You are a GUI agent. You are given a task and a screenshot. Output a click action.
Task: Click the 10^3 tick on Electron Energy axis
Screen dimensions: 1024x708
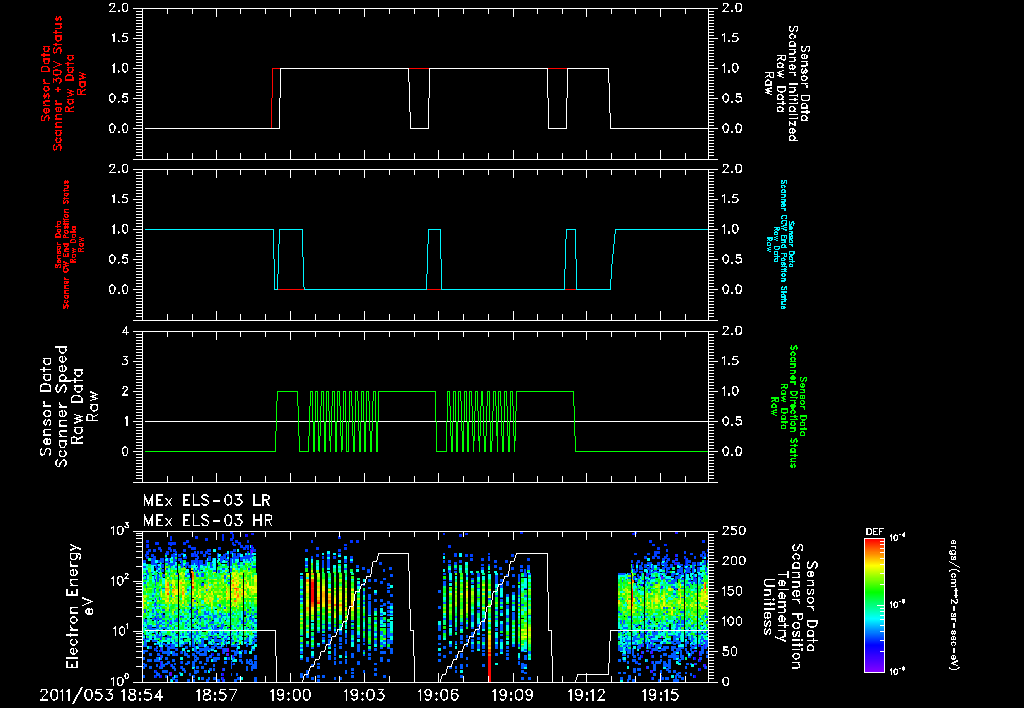pyautogui.click(x=118, y=530)
